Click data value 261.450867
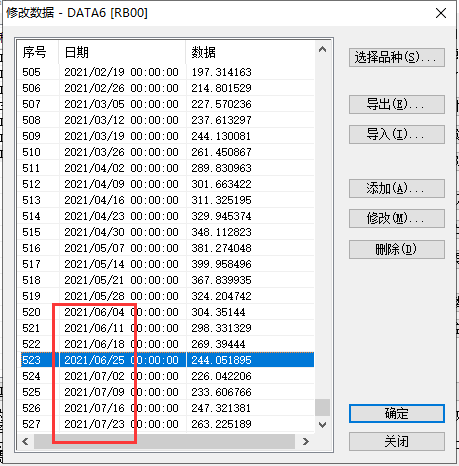459x466 pixels. 221,152
